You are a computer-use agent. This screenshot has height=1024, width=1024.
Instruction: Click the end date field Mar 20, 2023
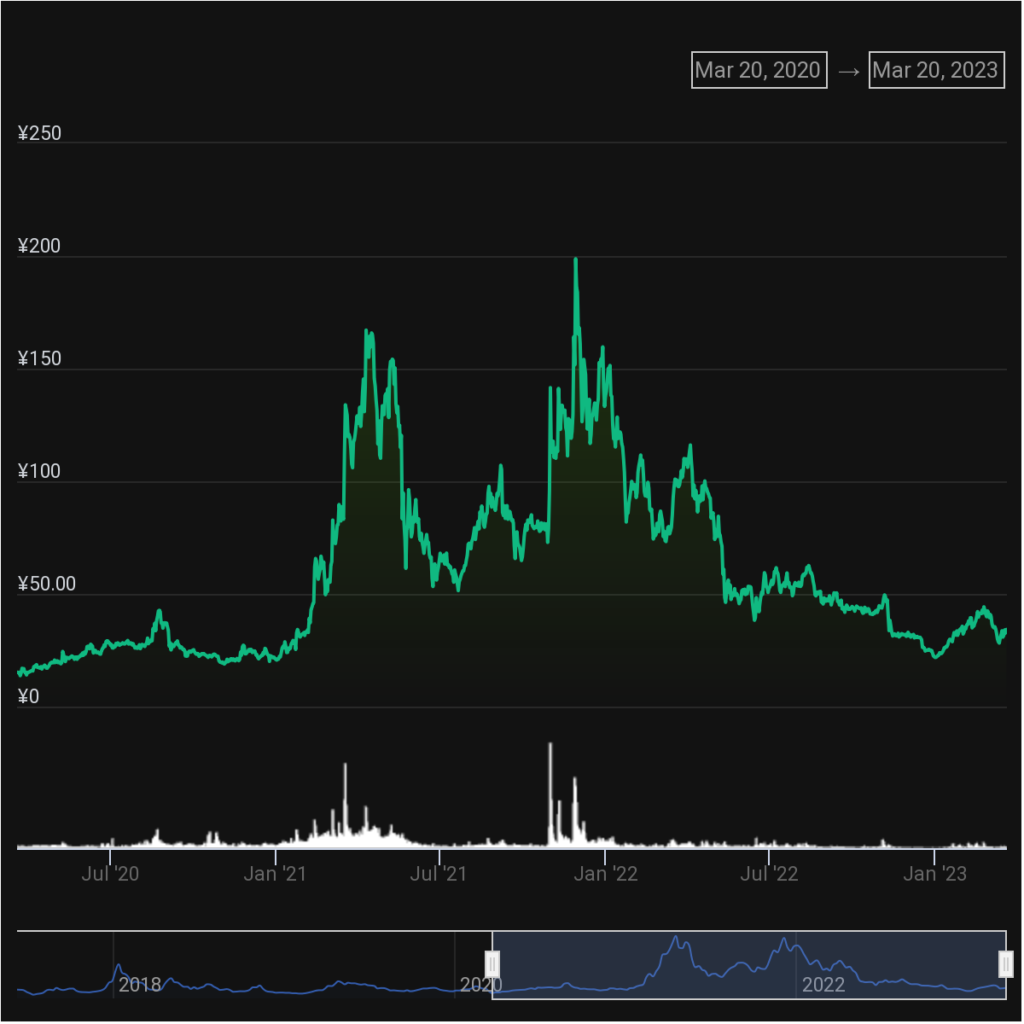click(936, 70)
